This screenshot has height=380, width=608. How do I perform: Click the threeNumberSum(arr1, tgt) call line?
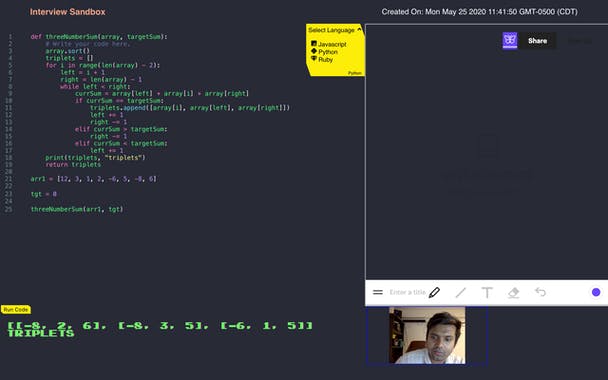pyautogui.click(x=77, y=209)
